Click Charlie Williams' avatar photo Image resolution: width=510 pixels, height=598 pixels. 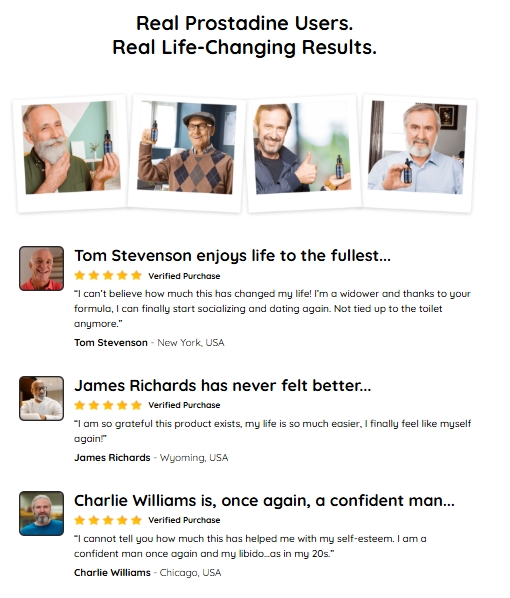(x=42, y=513)
